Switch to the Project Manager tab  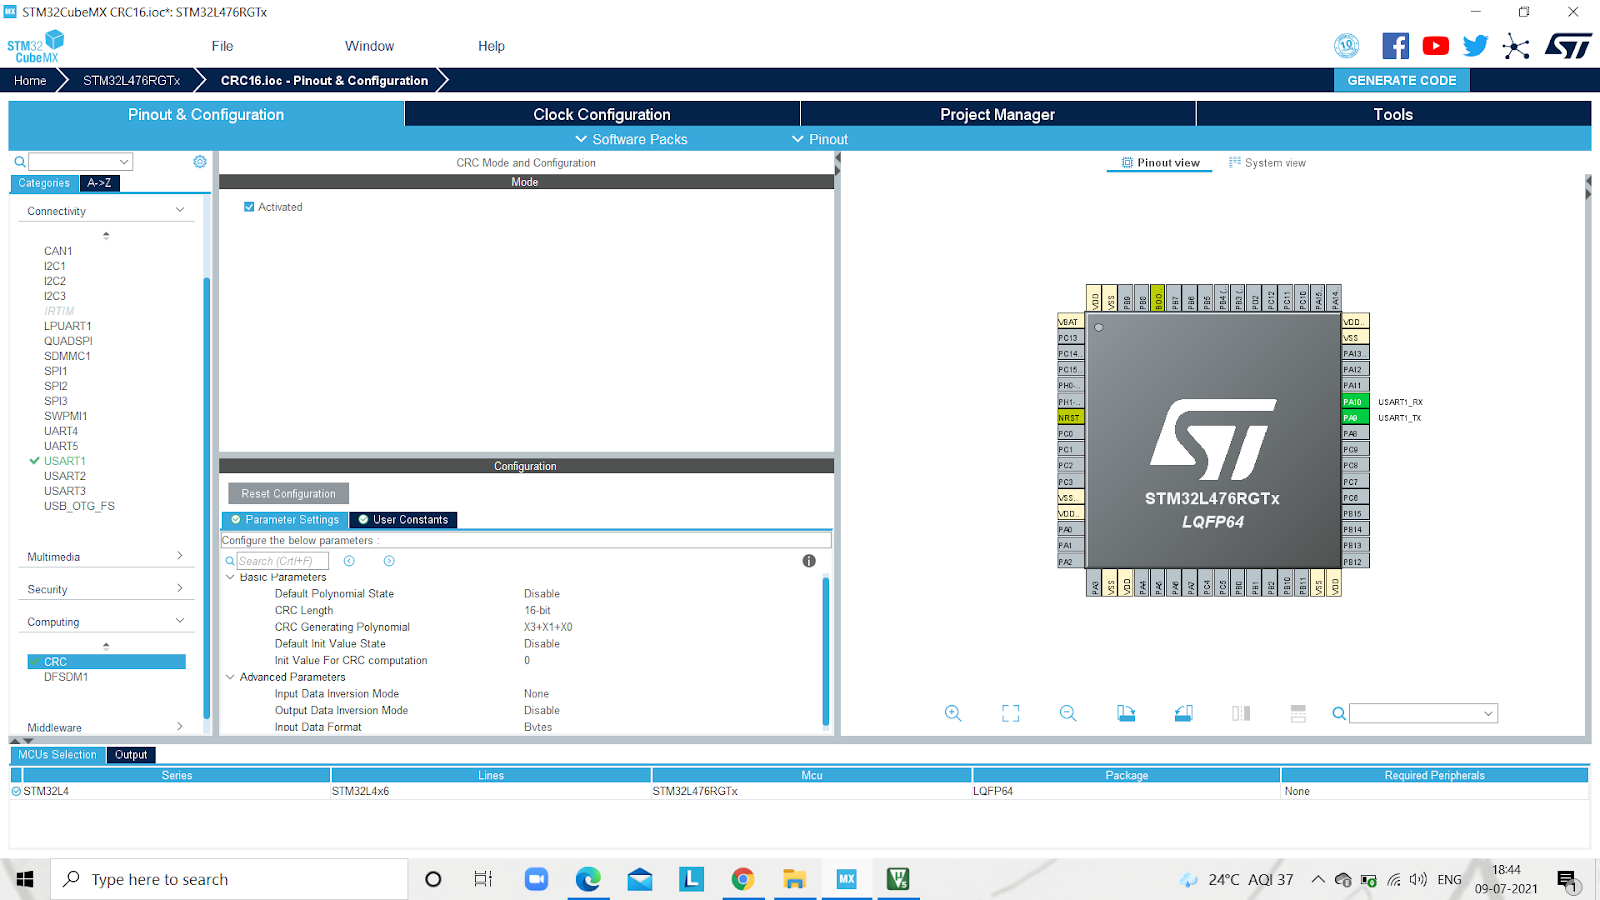(x=998, y=114)
